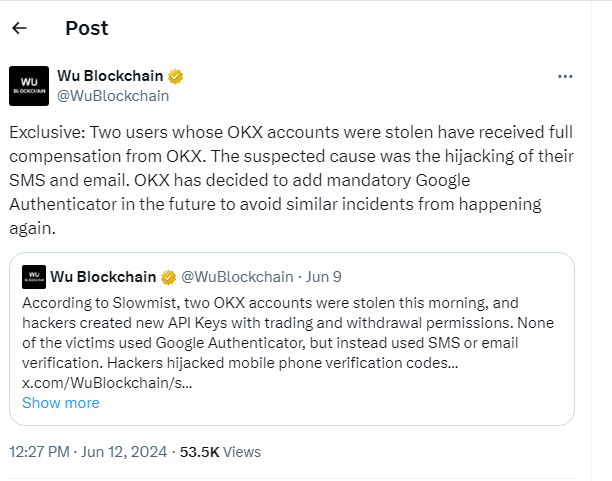Click the quoted post's small avatar
This screenshot has width=612, height=481.
click(x=33, y=277)
